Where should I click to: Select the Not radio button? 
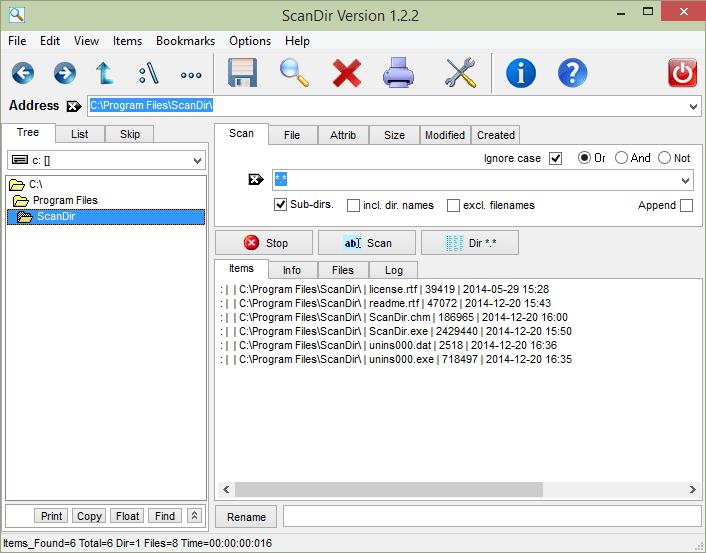coord(664,158)
